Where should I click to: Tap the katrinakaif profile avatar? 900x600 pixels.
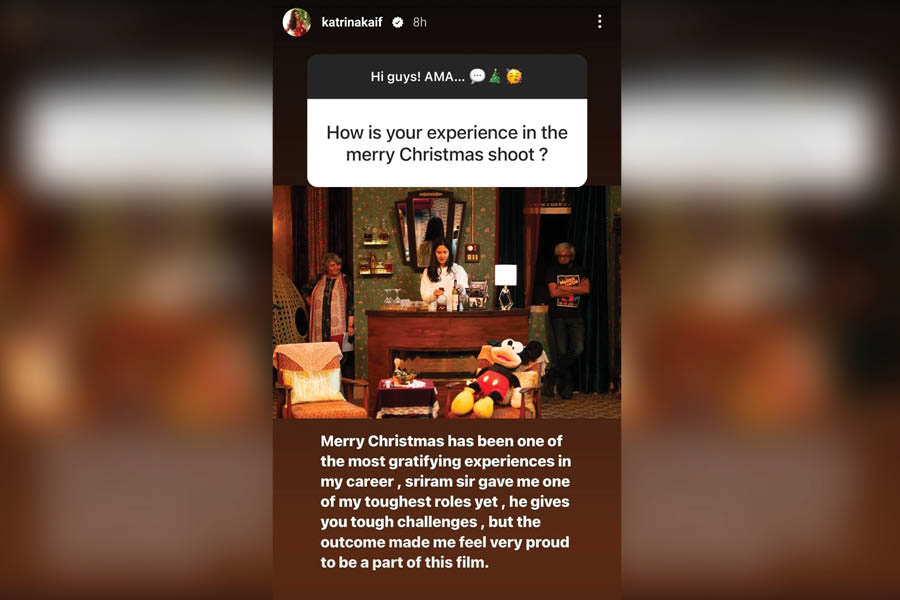(x=297, y=22)
